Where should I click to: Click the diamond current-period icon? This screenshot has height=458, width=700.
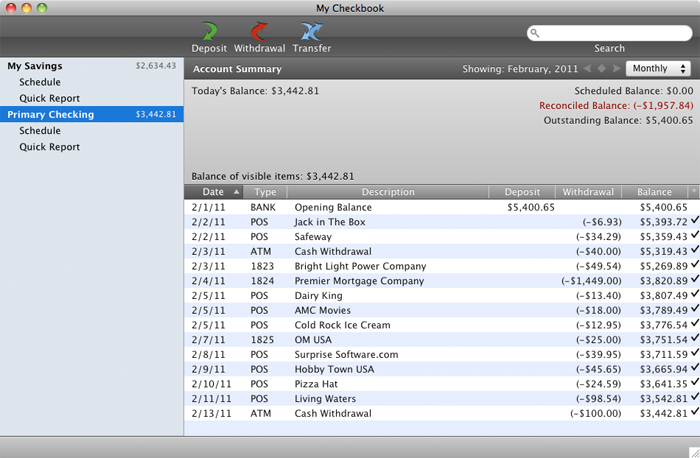(601, 69)
